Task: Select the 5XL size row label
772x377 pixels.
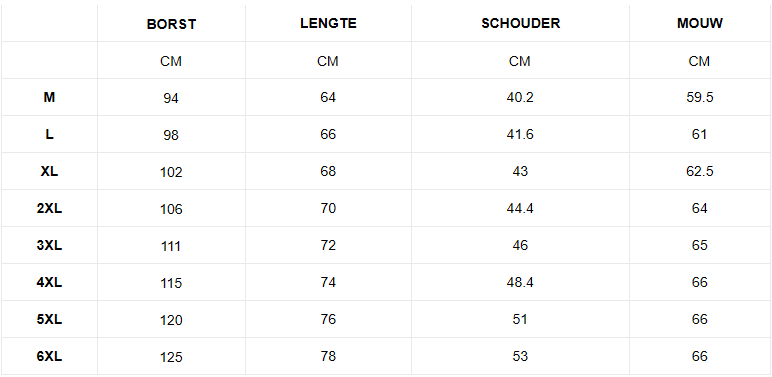Action: [x=49, y=319]
